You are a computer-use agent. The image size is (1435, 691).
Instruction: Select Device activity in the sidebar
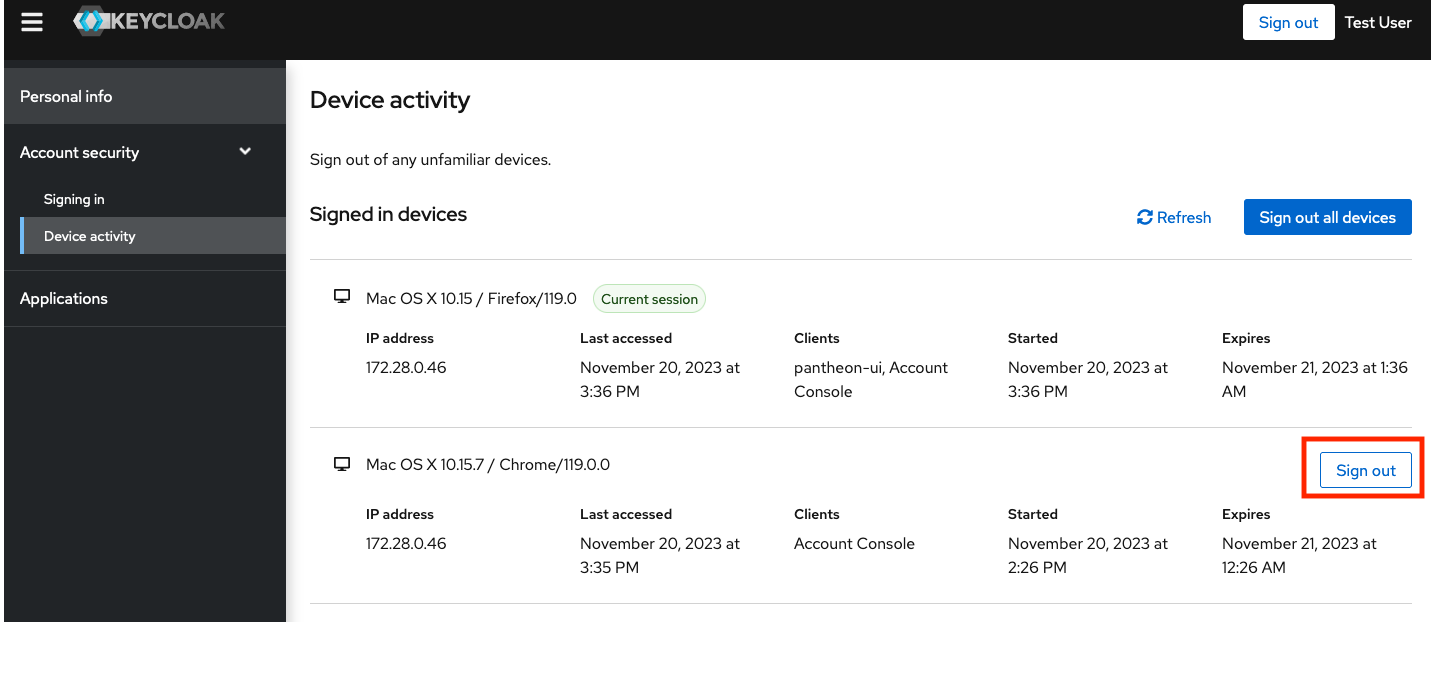coord(90,237)
